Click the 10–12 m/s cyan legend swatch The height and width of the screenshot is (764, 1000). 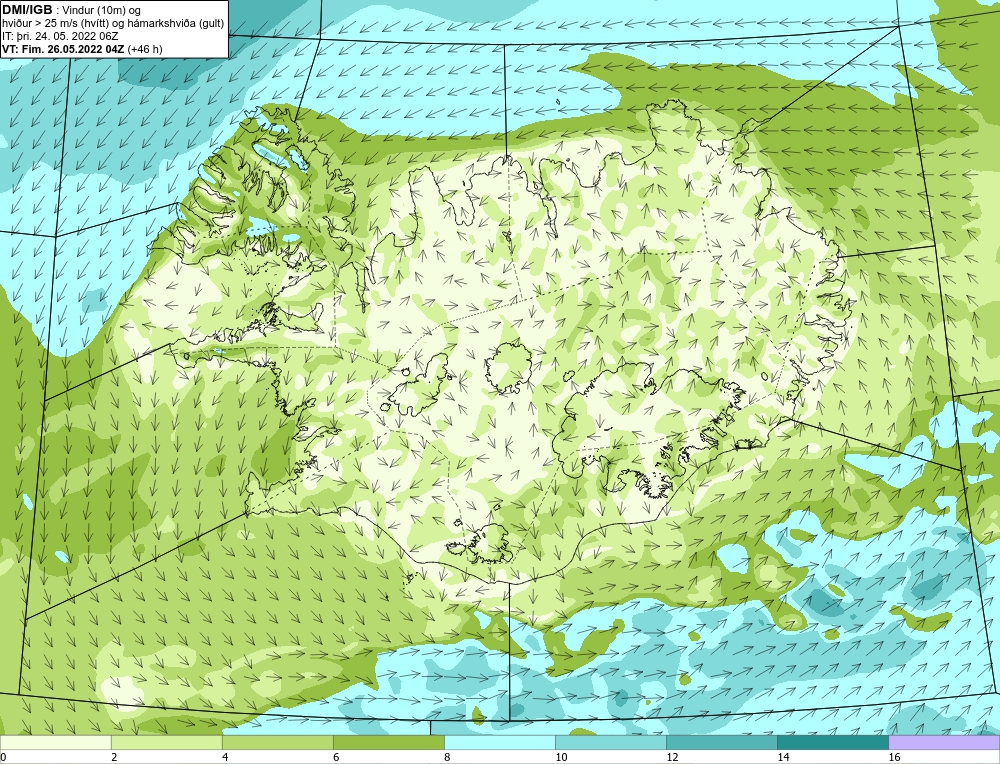pos(610,742)
